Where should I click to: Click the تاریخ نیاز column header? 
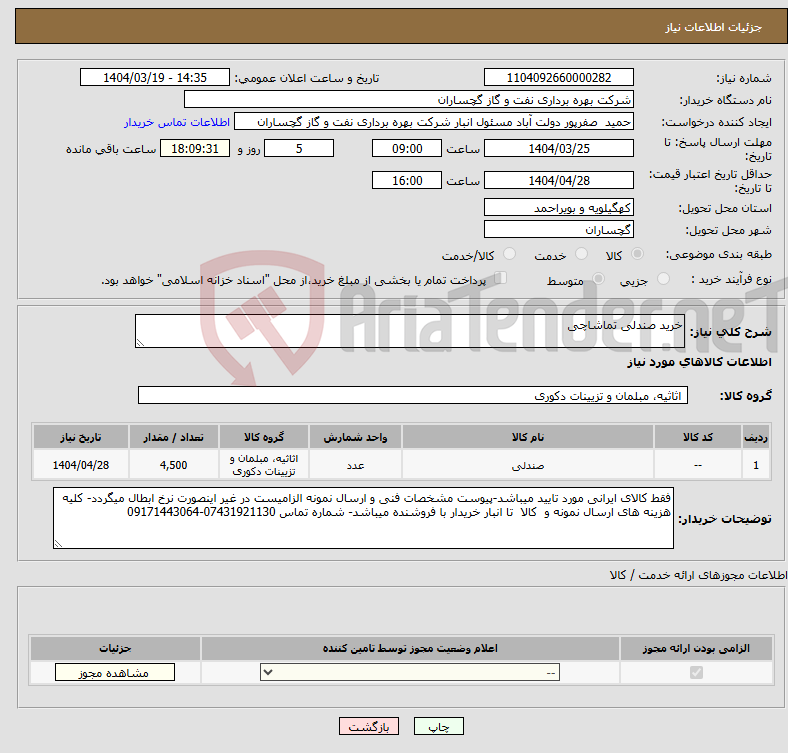[x=81, y=437]
